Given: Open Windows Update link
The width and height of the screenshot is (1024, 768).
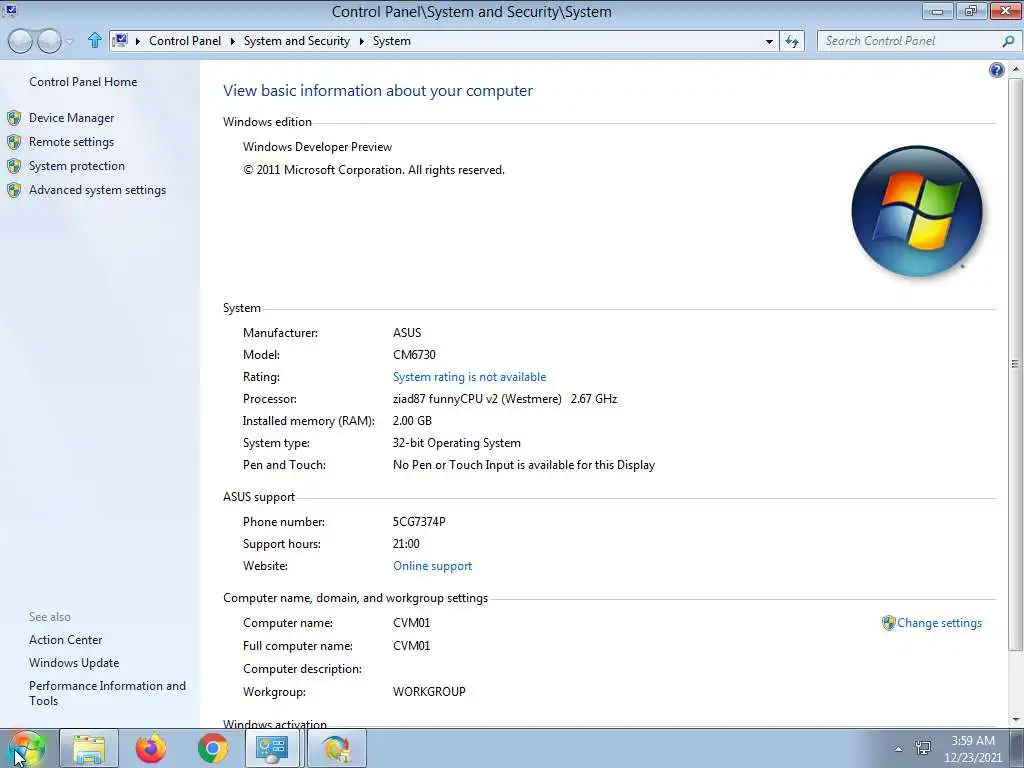Looking at the screenshot, I should click(74, 663).
